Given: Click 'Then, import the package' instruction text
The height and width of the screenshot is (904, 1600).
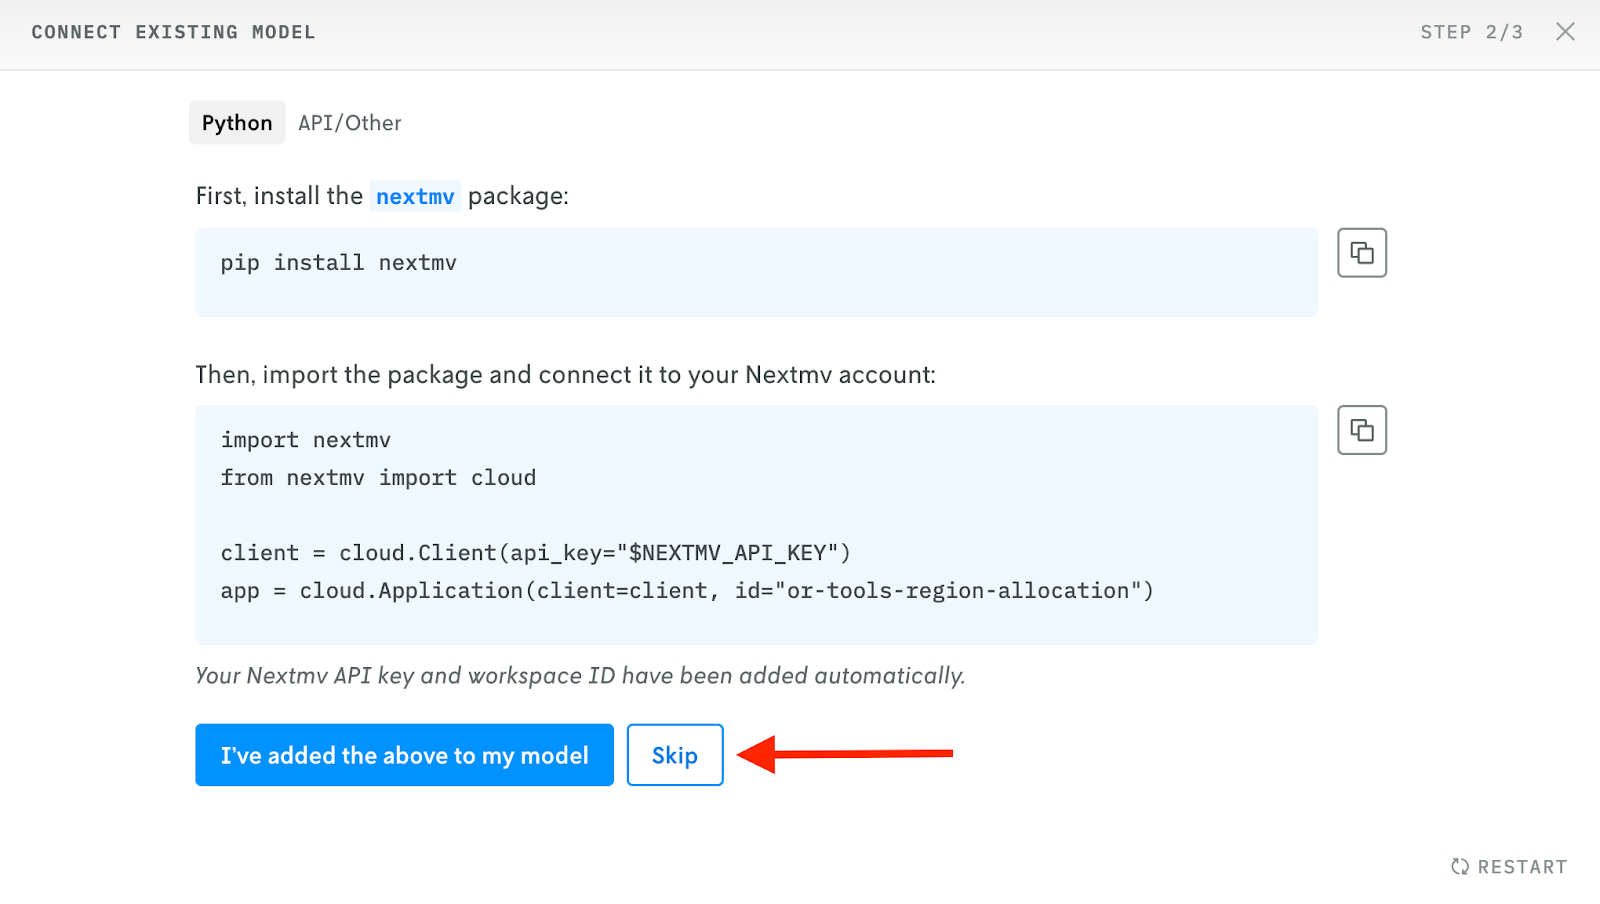Looking at the screenshot, I should tap(565, 375).
